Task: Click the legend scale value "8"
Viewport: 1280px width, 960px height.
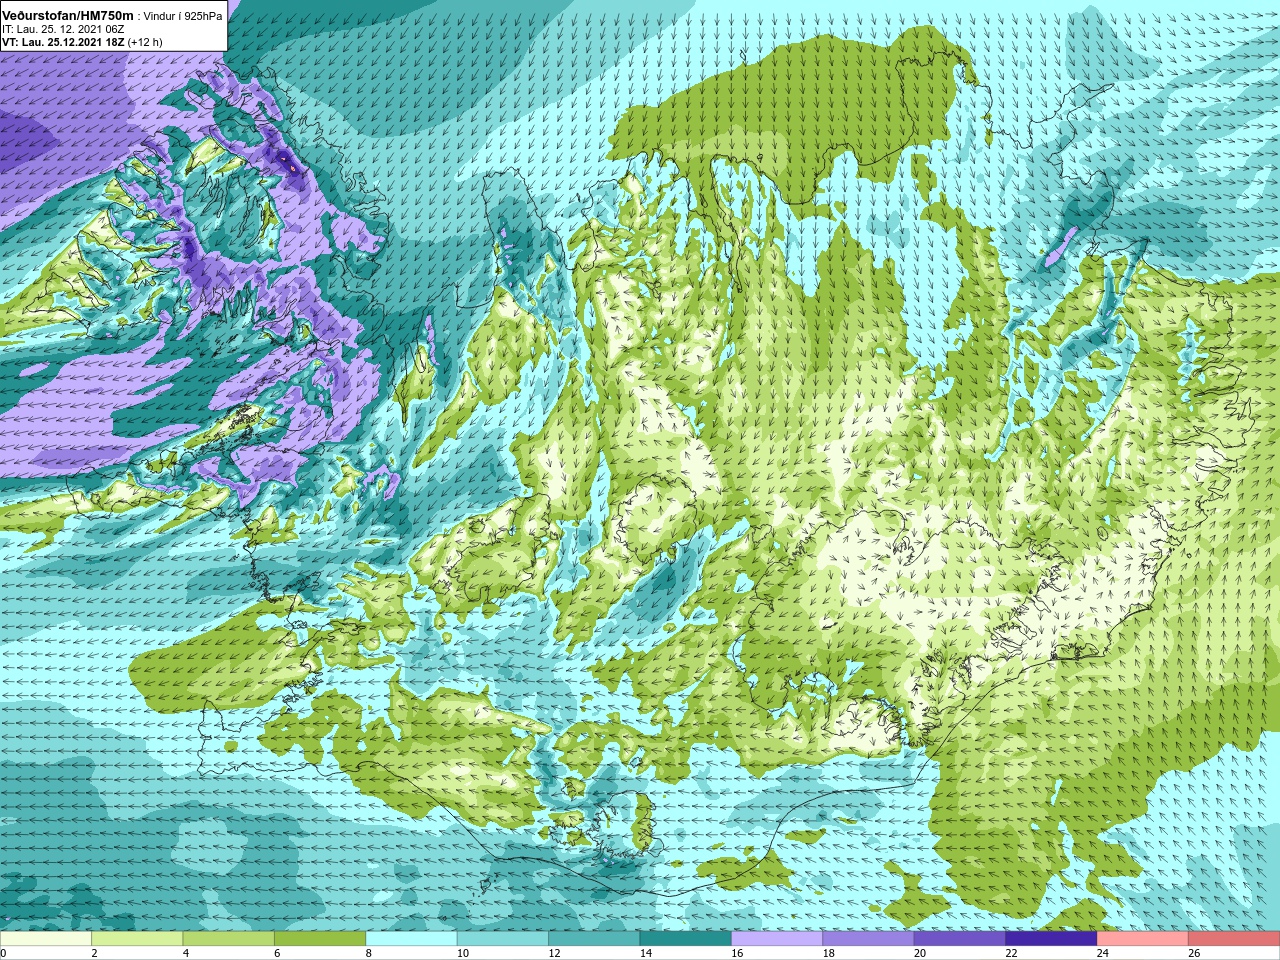Action: tap(369, 953)
